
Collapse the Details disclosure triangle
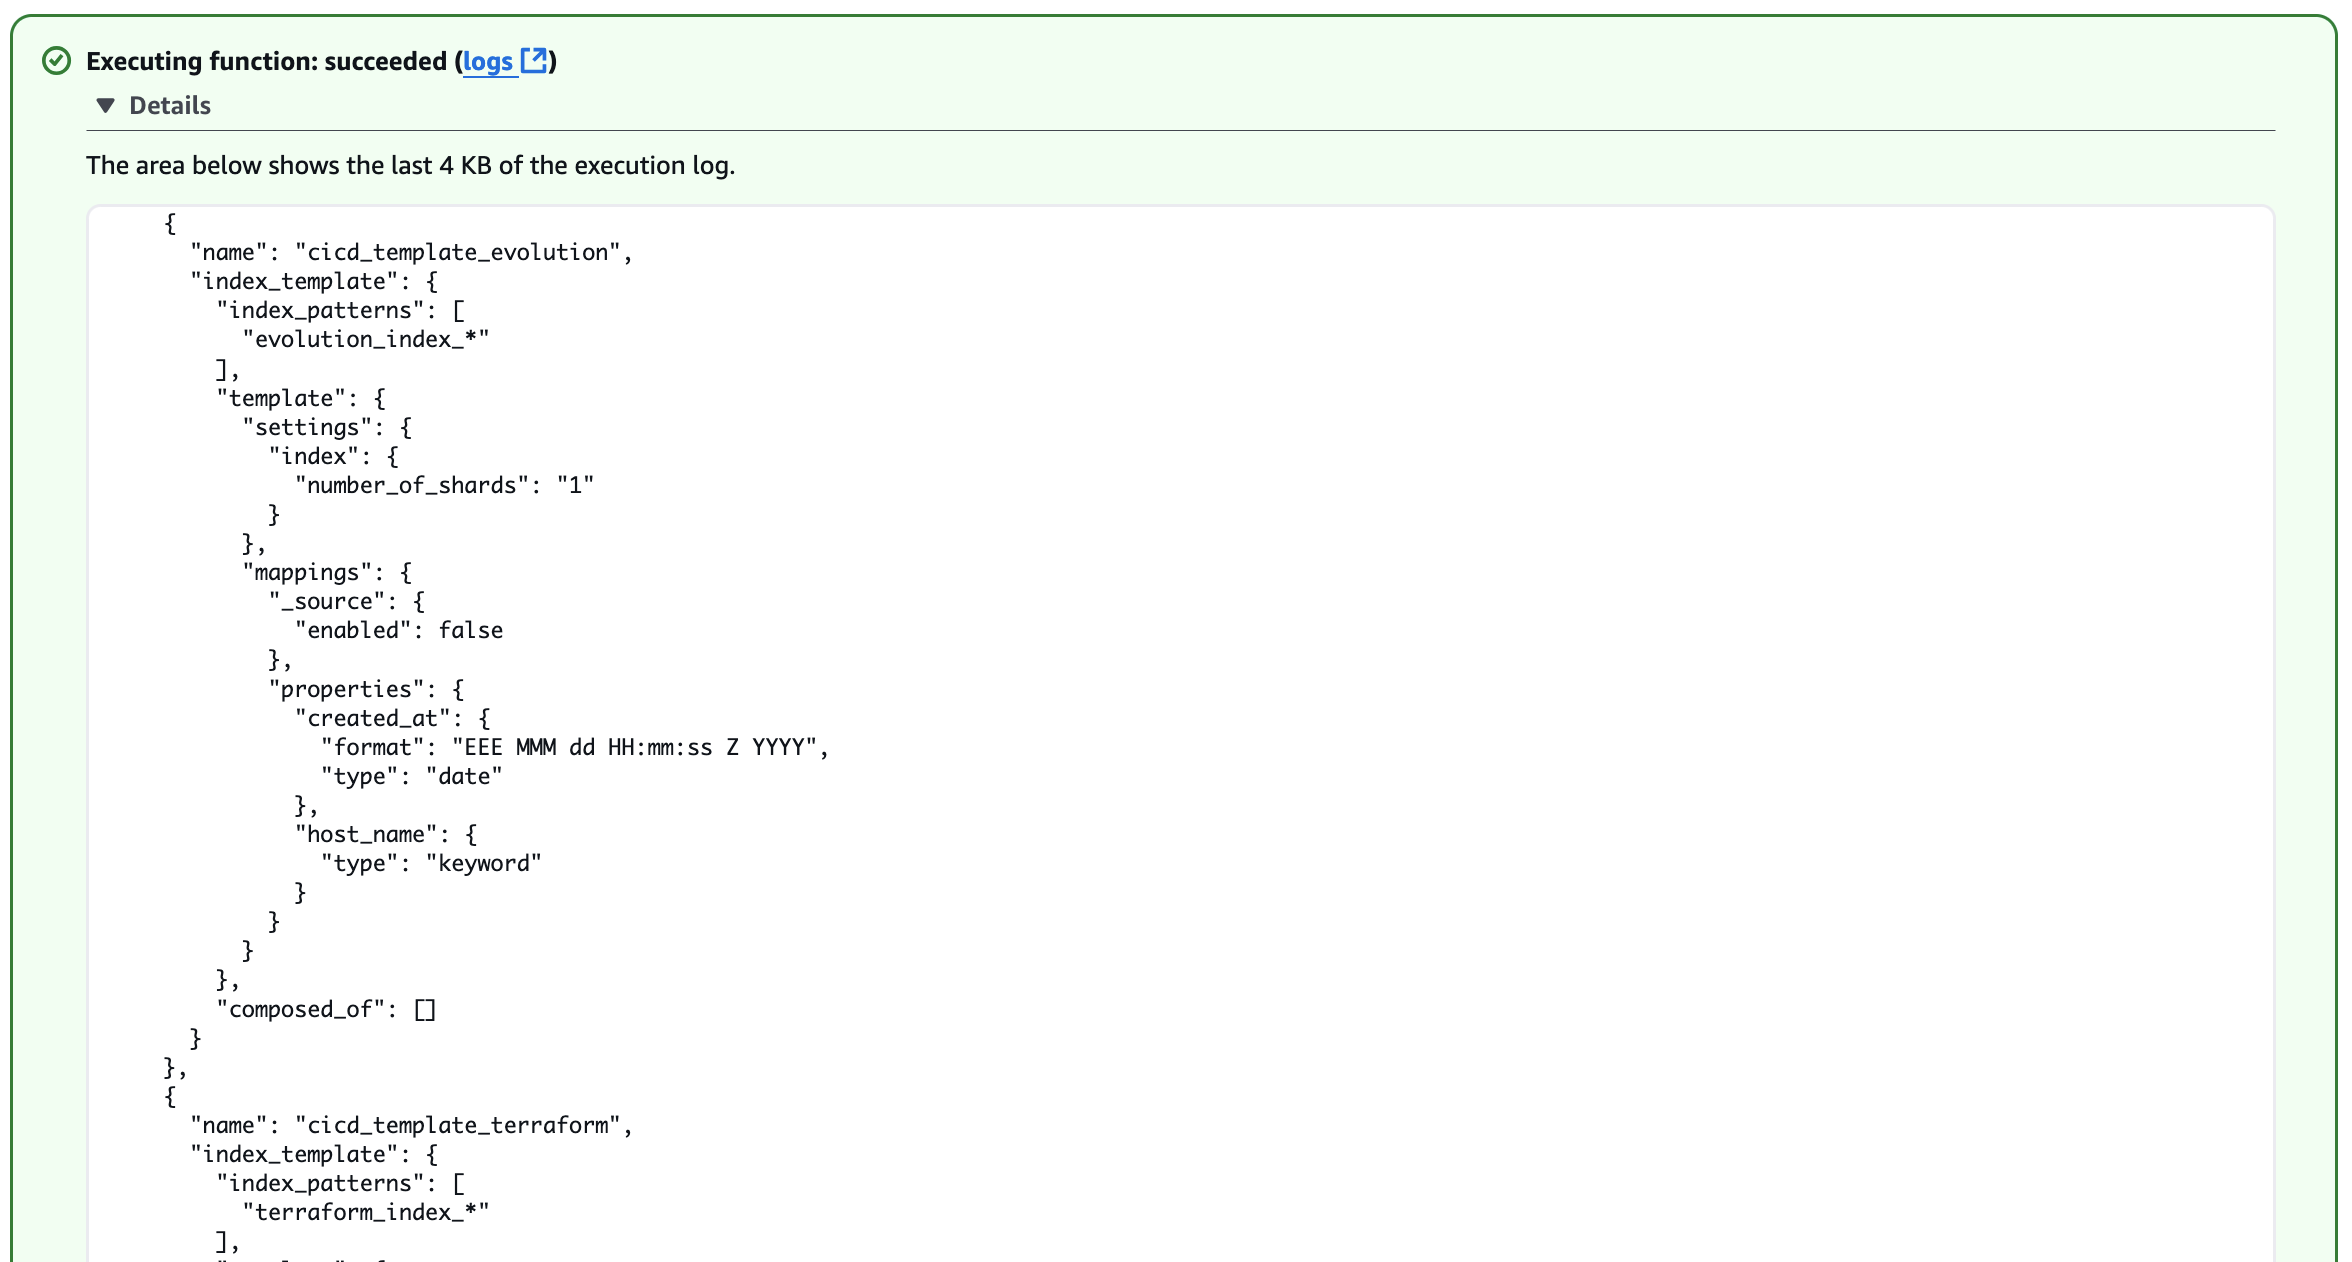point(105,105)
